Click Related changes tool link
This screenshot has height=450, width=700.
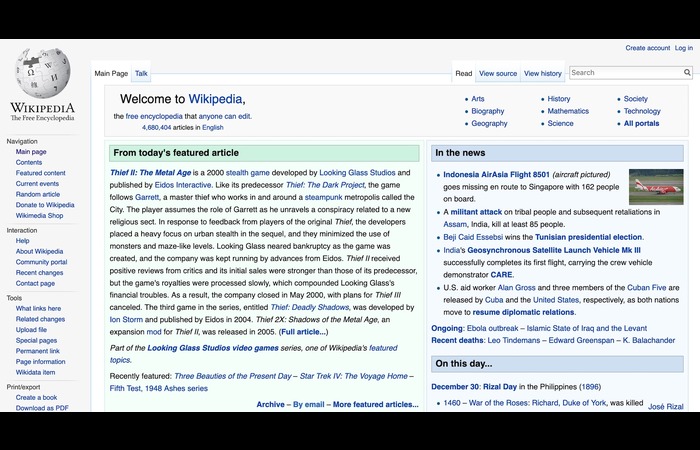point(40,319)
